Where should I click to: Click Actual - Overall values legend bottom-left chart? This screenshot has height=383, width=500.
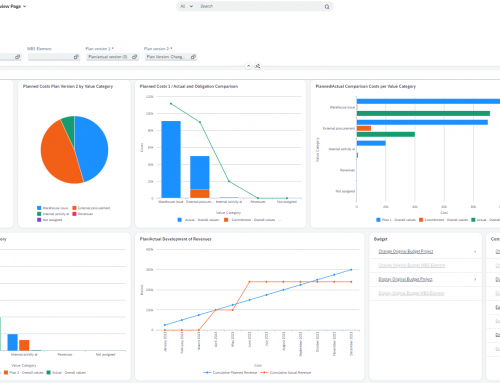pos(66,373)
